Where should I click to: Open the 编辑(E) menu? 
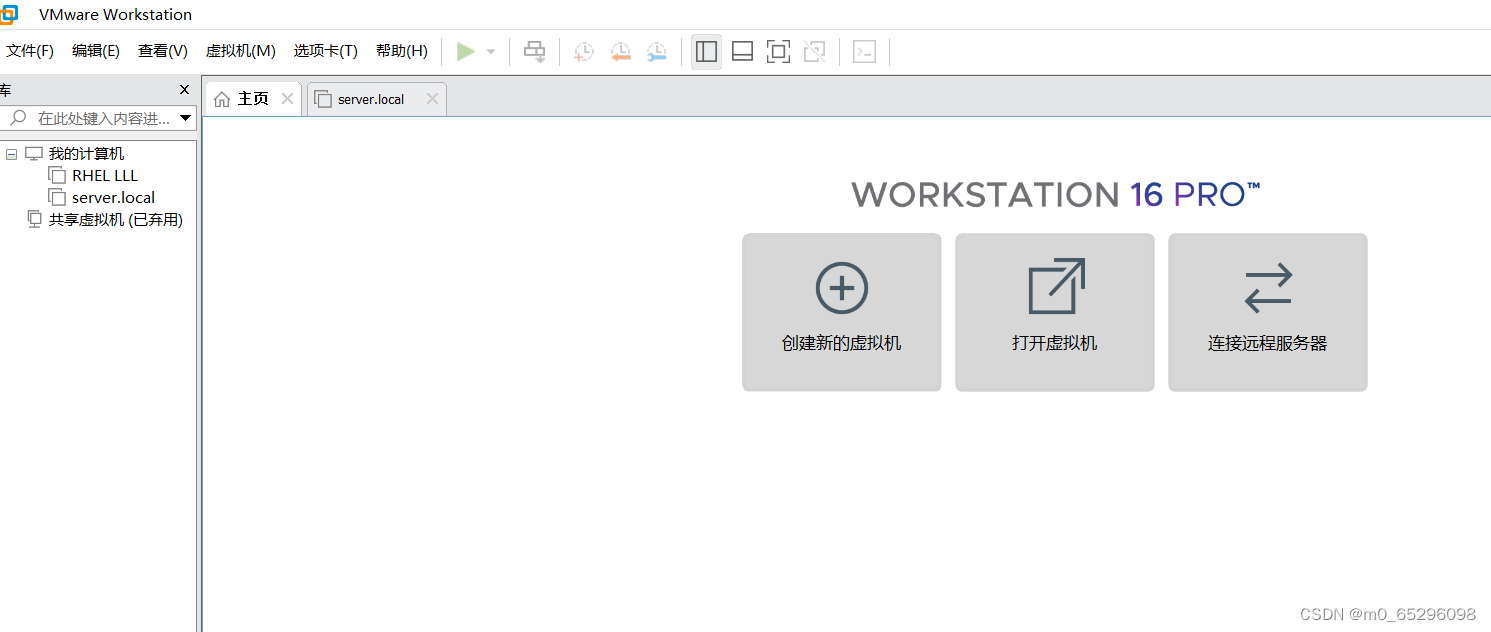(x=96, y=51)
